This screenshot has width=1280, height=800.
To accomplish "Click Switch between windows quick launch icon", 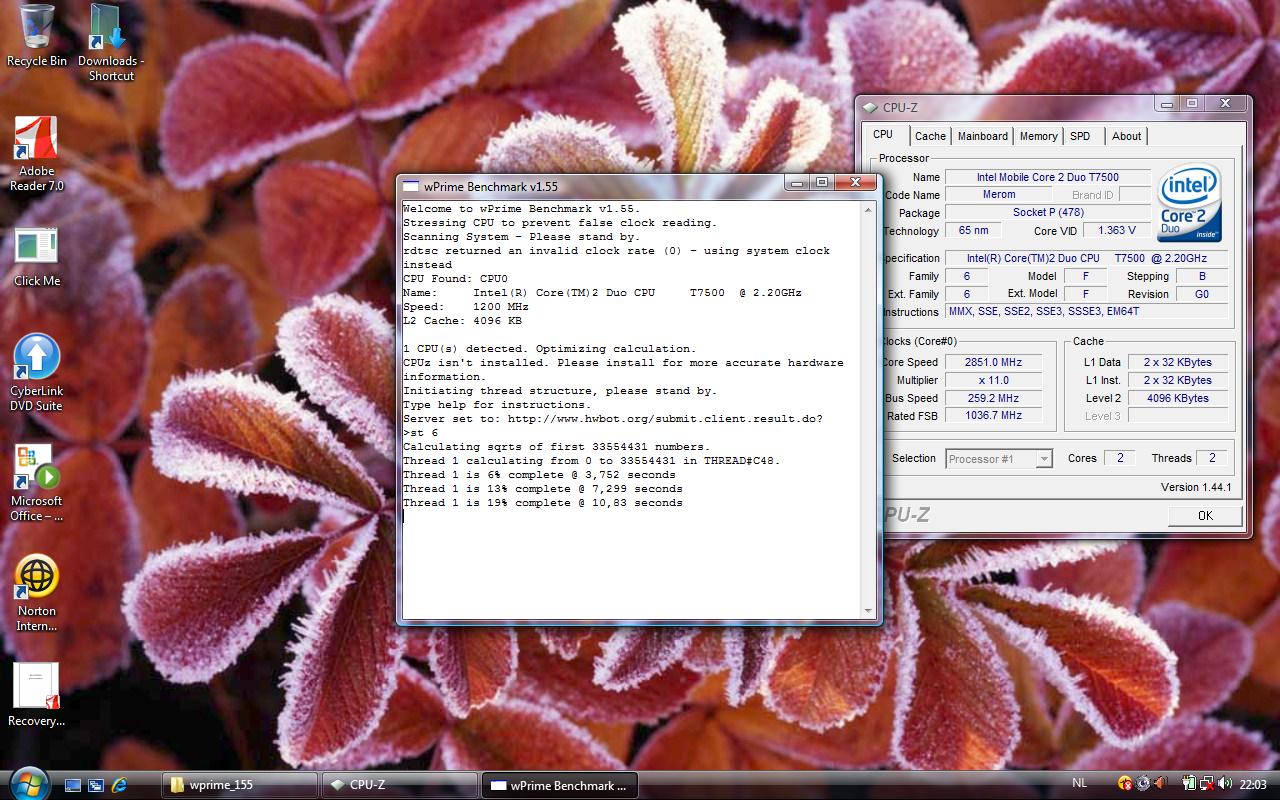I will (96, 785).
